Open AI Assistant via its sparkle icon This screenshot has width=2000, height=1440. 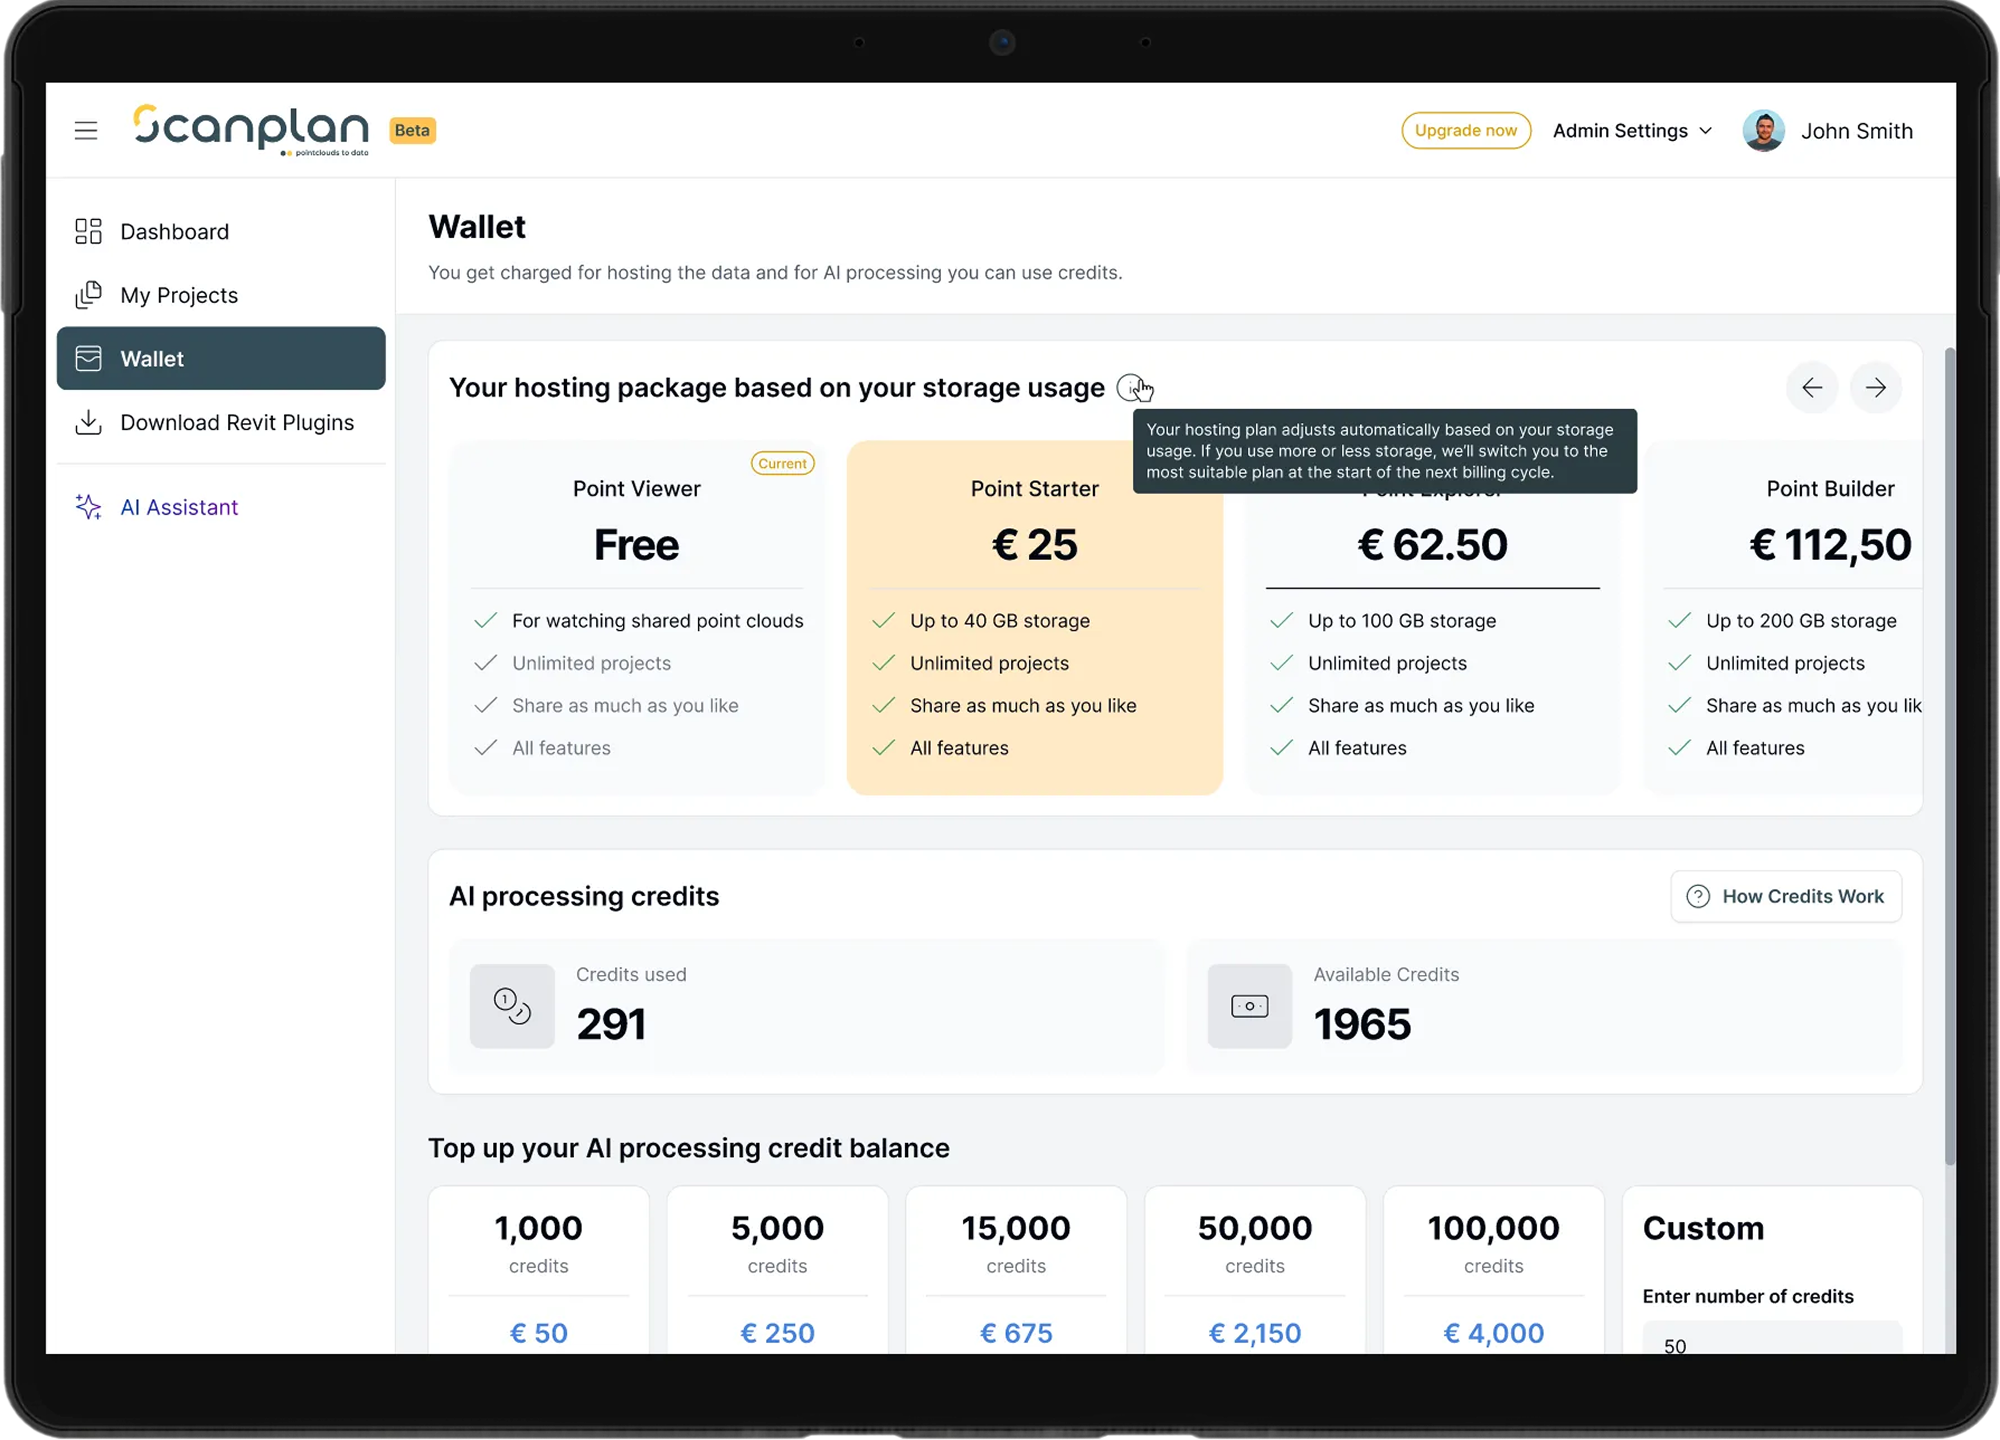point(87,507)
